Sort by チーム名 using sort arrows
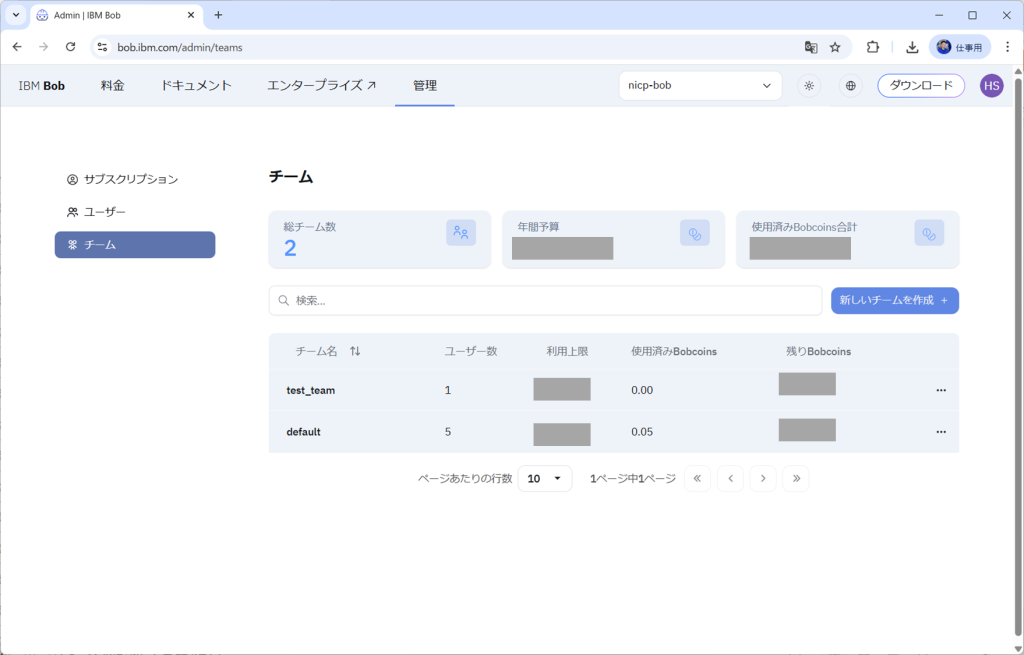 tap(355, 351)
